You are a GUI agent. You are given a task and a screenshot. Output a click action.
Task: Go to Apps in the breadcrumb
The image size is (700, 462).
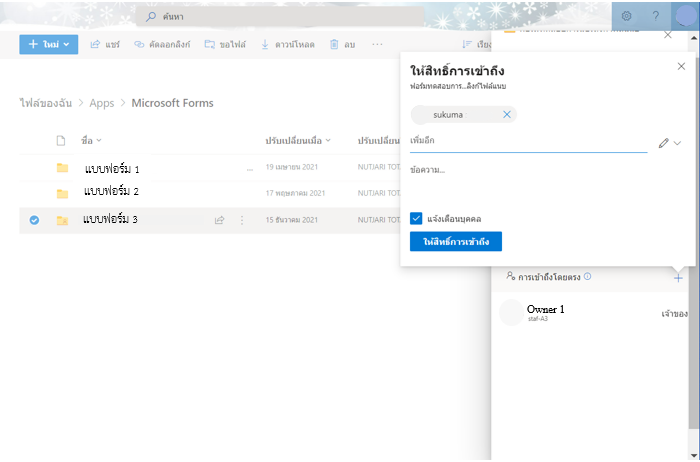(x=101, y=103)
